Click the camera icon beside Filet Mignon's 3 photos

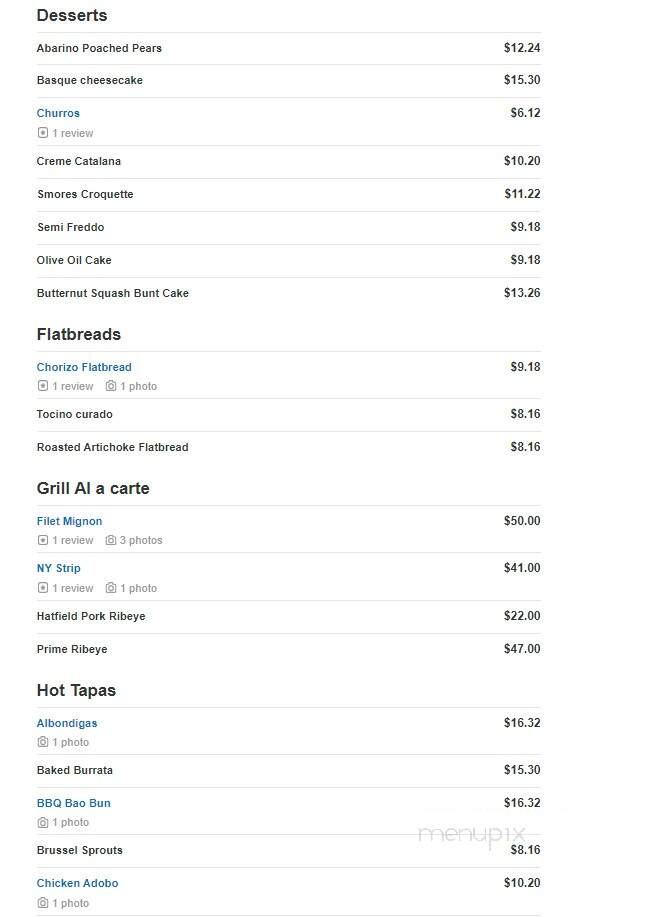coord(111,540)
